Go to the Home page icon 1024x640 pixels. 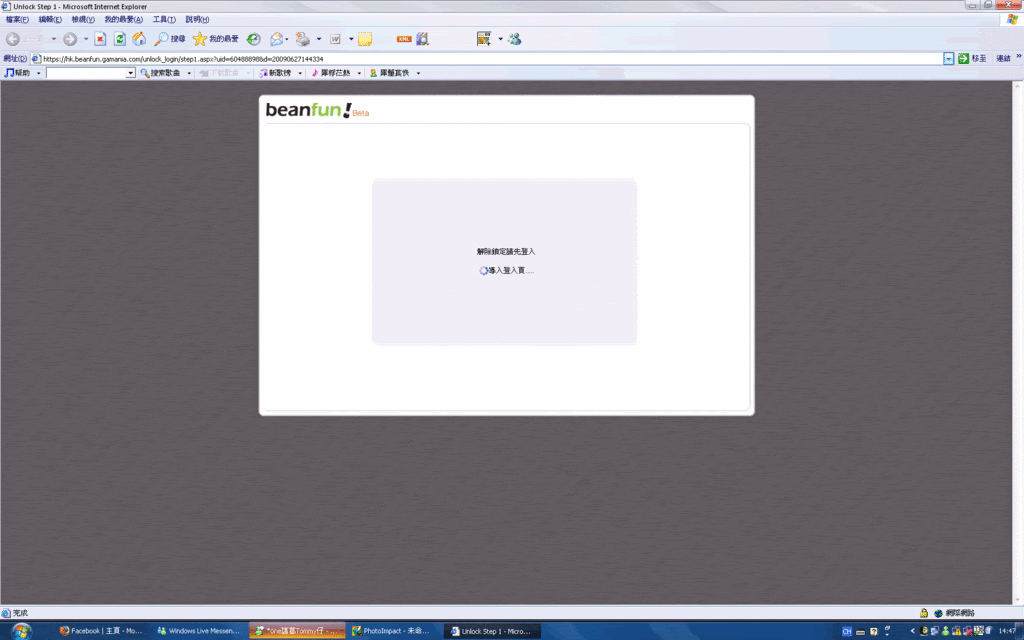139,39
